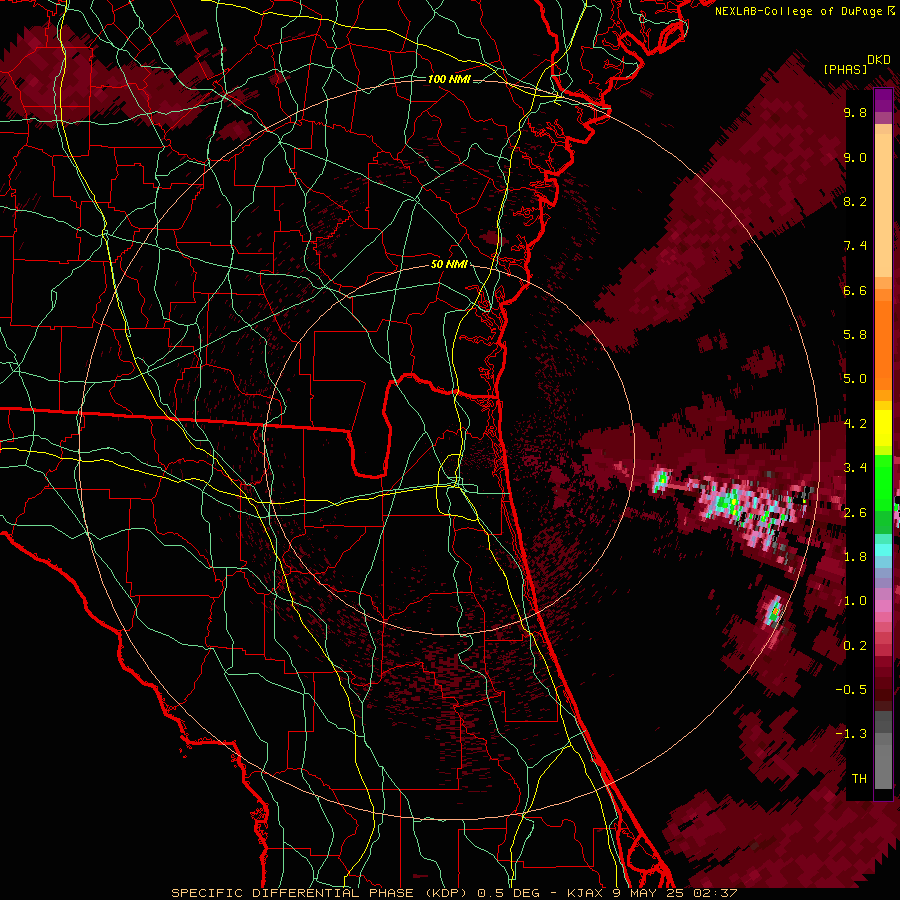Click the -0.5 value on the scale
Screen dimensions: 900x900
[x=851, y=690]
